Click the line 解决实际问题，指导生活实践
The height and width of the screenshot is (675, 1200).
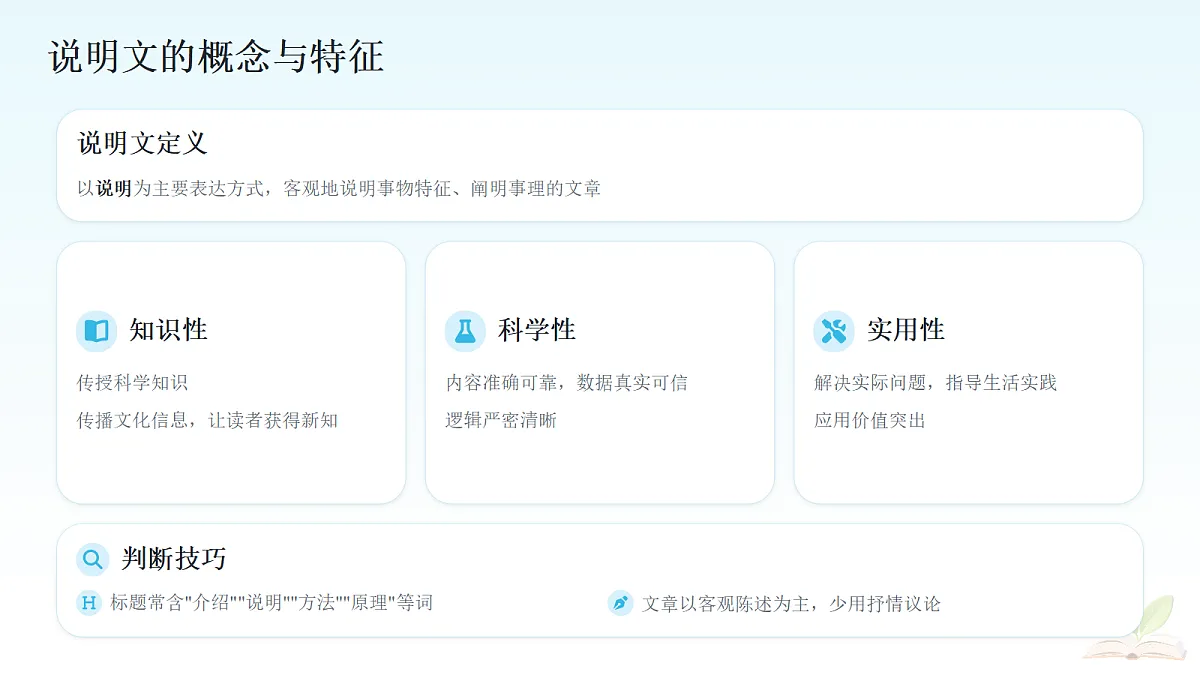(936, 383)
